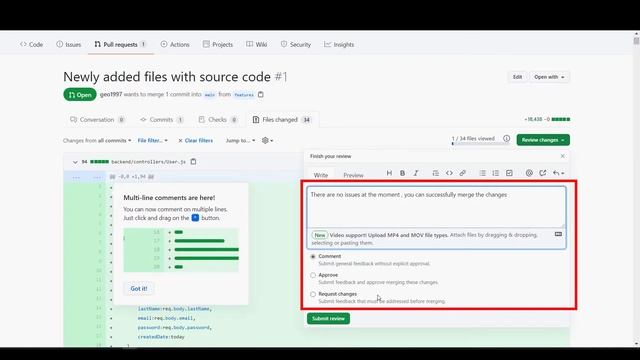Apply italic formatting in the review editor
Screen dimensions: 640x360
pos(416,173)
